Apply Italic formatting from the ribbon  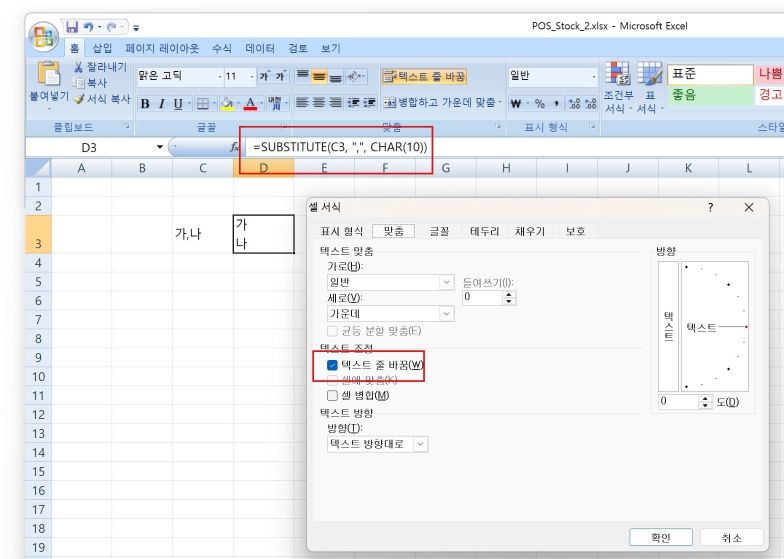click(x=161, y=103)
